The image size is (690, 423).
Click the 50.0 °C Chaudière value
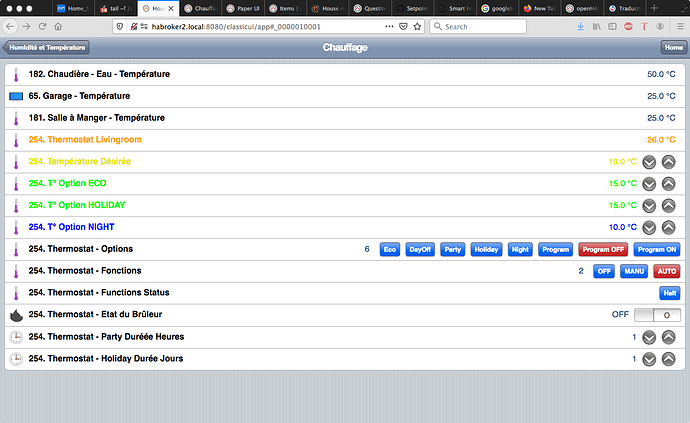click(x=661, y=74)
